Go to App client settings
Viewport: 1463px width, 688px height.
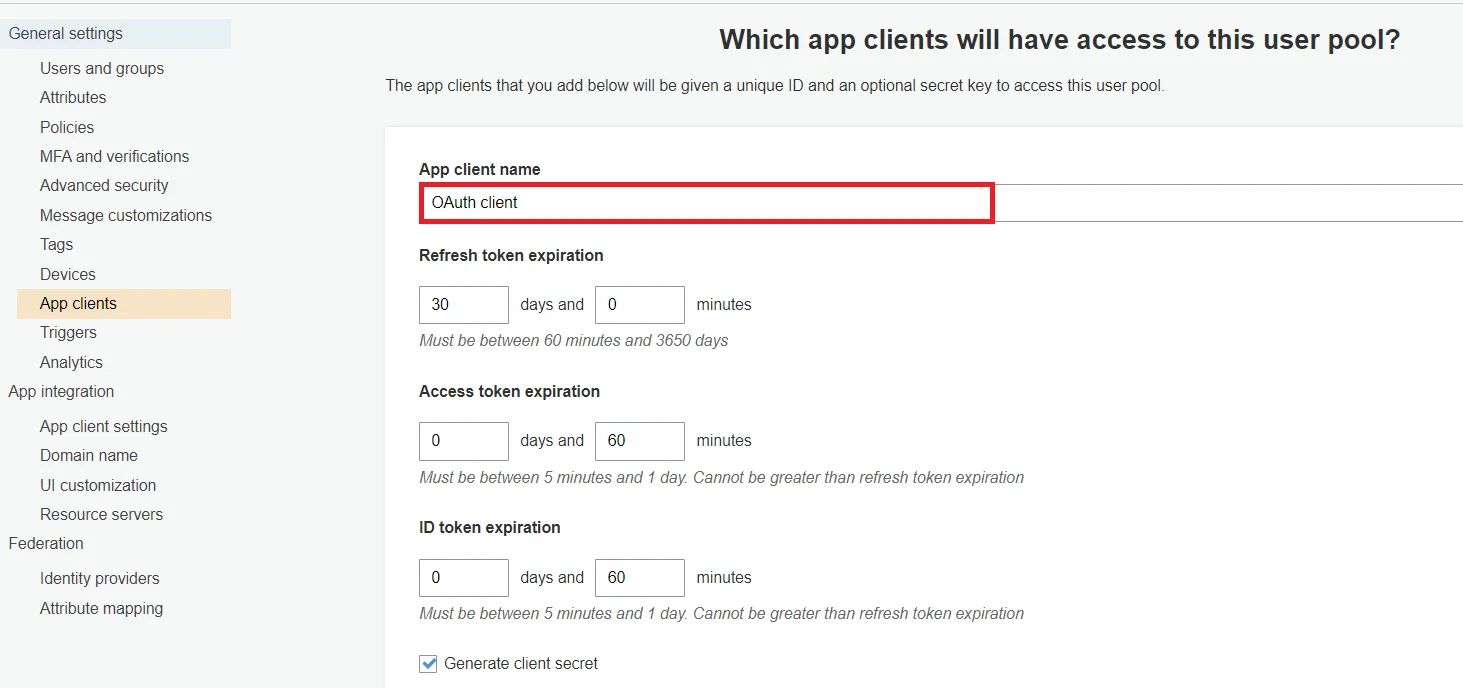(104, 427)
